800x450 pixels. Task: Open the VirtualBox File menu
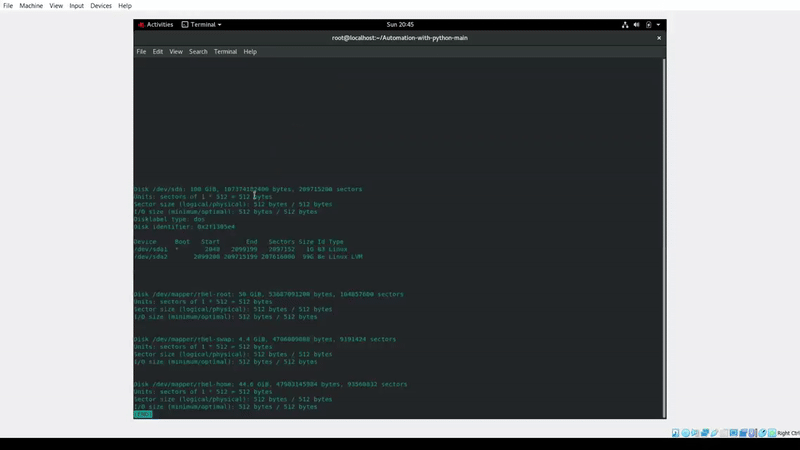pos(8,6)
